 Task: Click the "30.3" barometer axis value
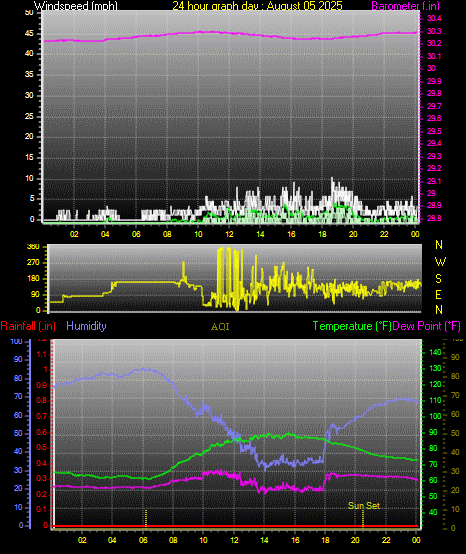434,31
